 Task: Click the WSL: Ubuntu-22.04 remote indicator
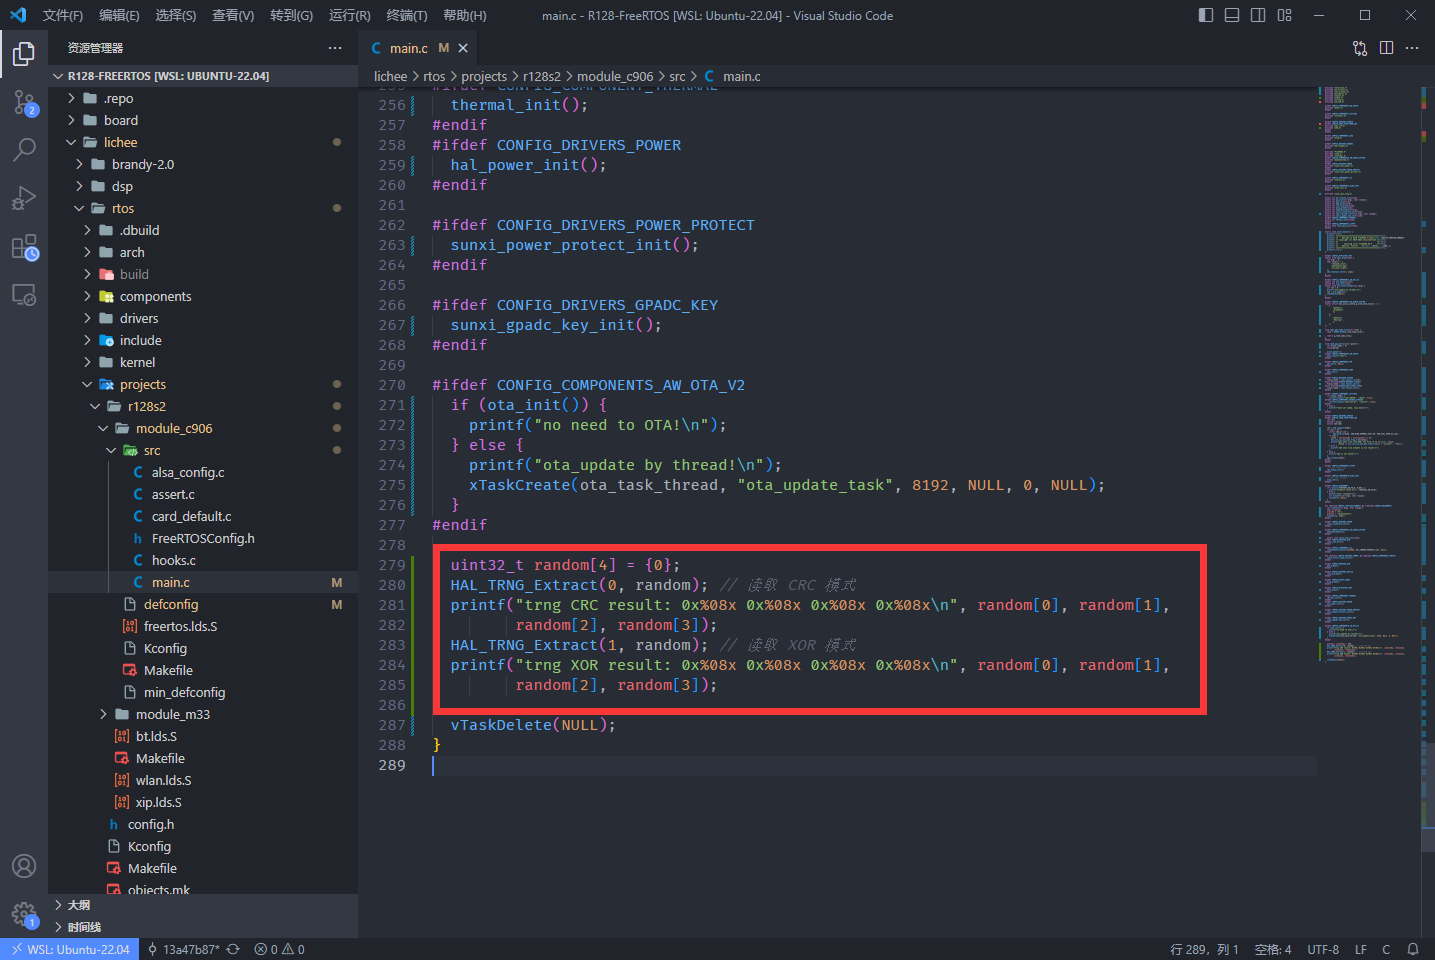pos(70,949)
